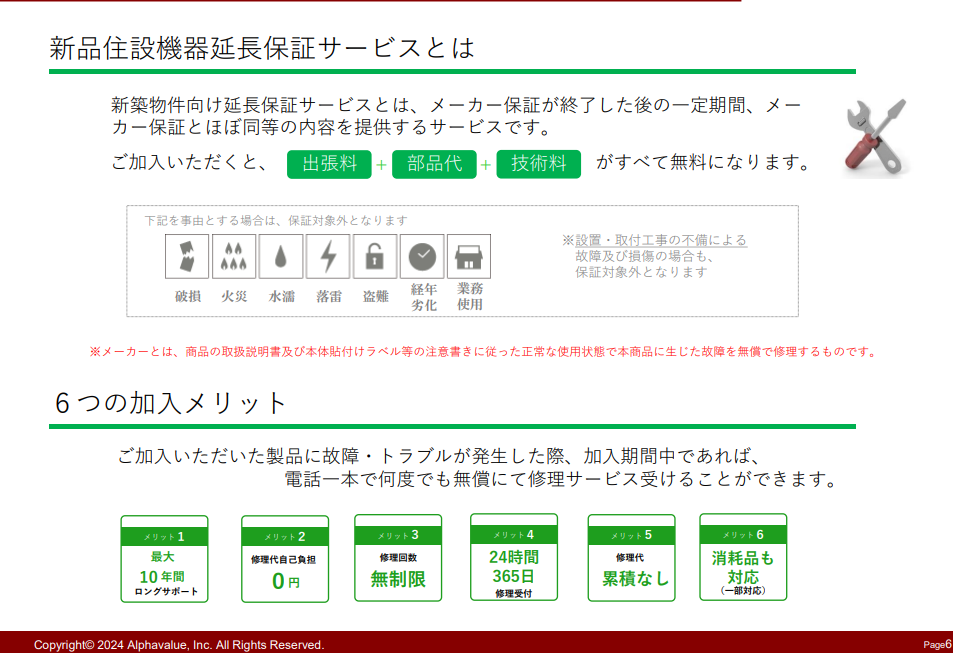This screenshot has height=653, width=953.
Task: Click the 新品住設機器延長保証サービスとは heading
Action: (x=262, y=48)
